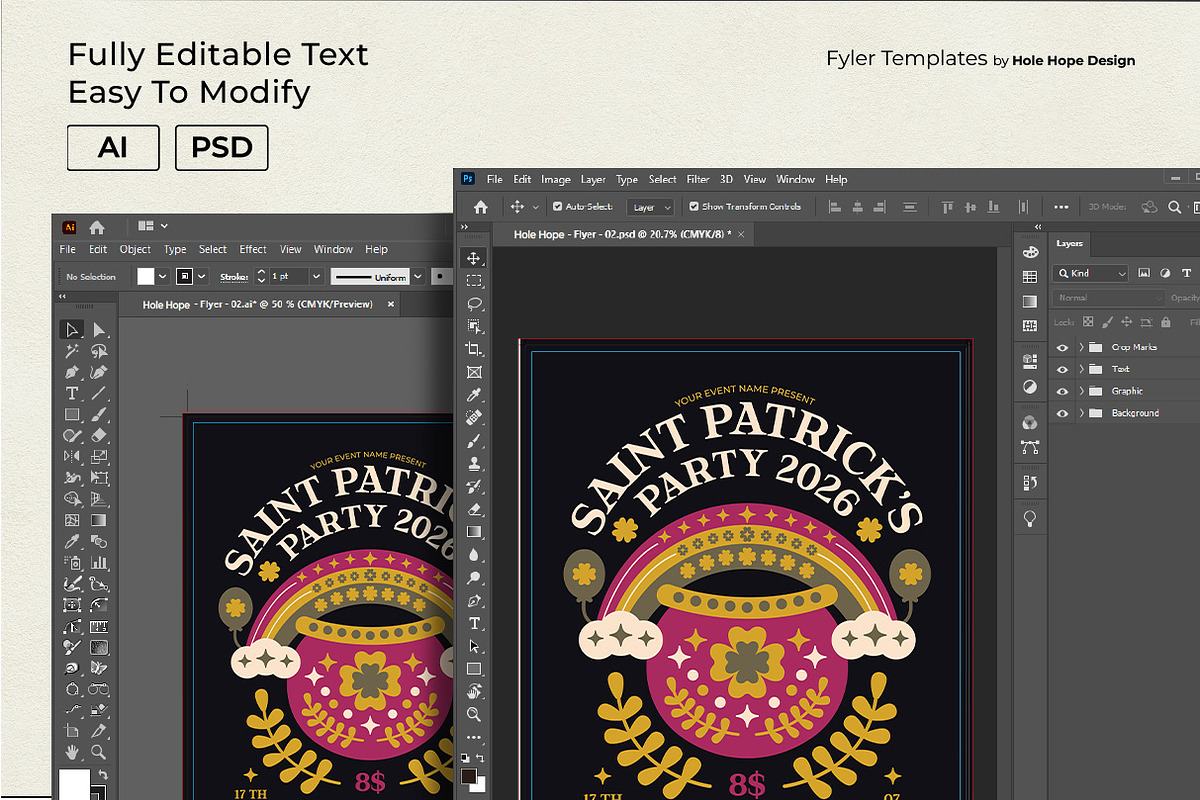The width and height of the screenshot is (1200, 800).
Task: Select the Horizontal Type tool in Photoshop
Action: pyautogui.click(x=474, y=624)
